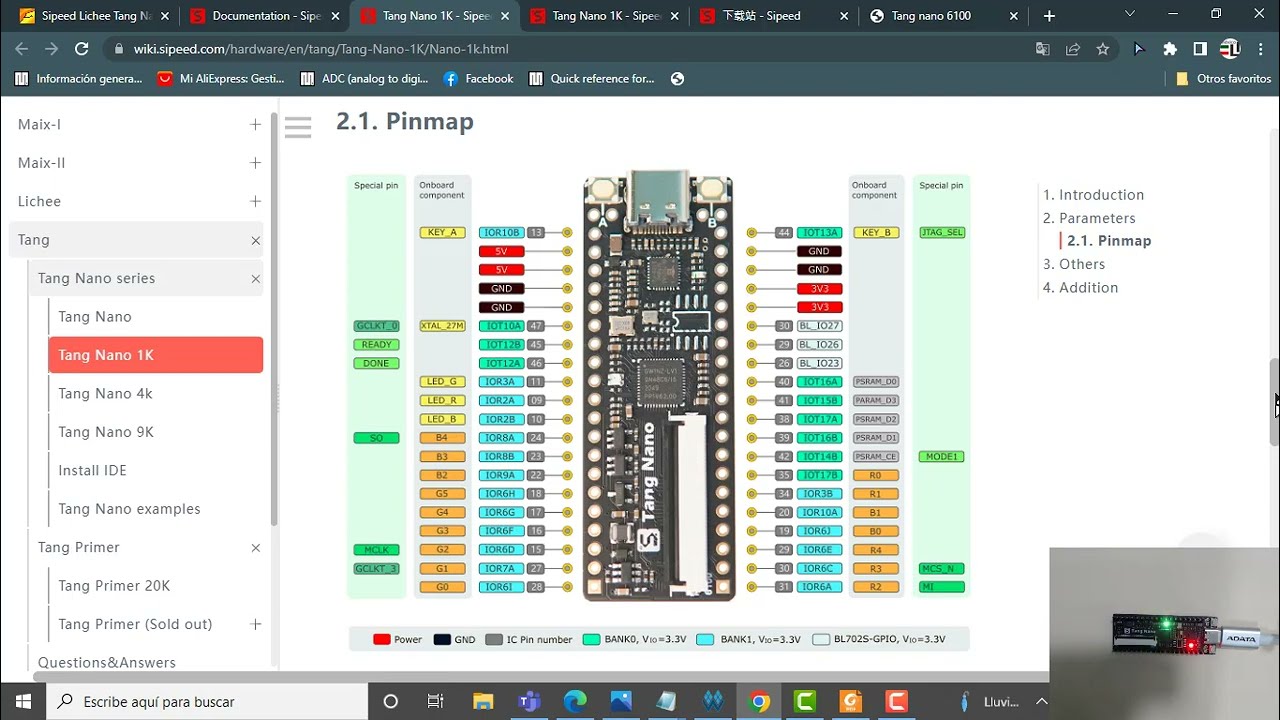Reload the current wiki page
The height and width of the screenshot is (720, 1280).
pyautogui.click(x=82, y=49)
